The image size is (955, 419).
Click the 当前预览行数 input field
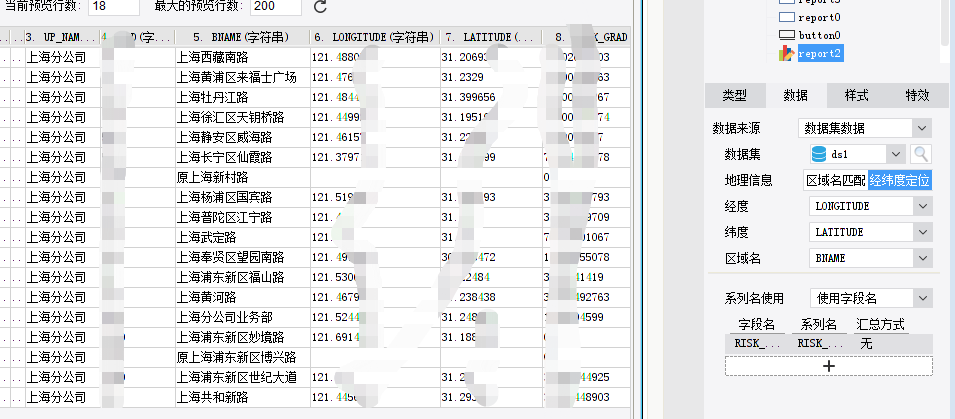pos(115,7)
